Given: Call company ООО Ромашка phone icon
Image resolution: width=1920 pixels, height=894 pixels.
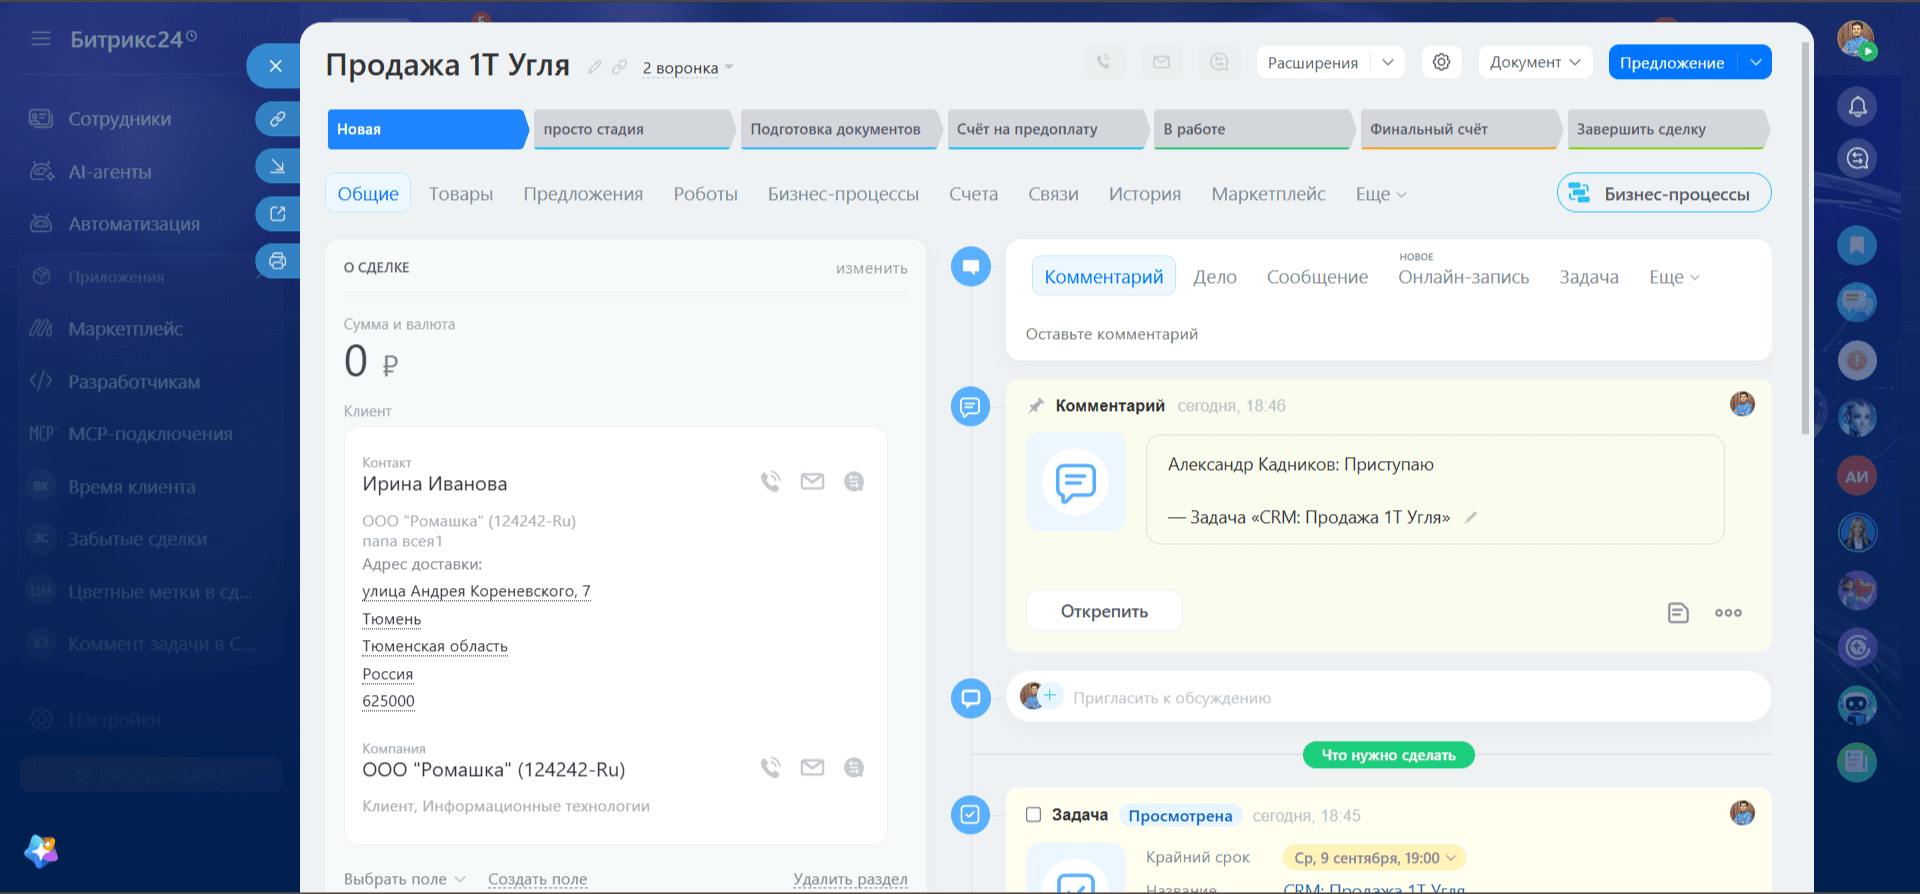Looking at the screenshot, I should click(770, 767).
